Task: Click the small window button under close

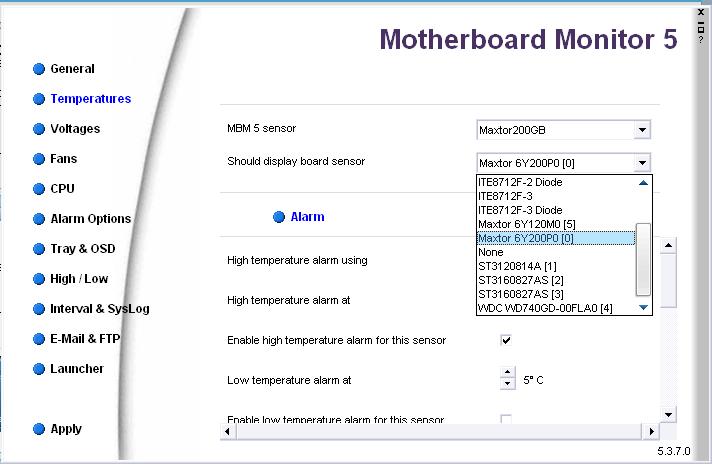Action: (701, 28)
